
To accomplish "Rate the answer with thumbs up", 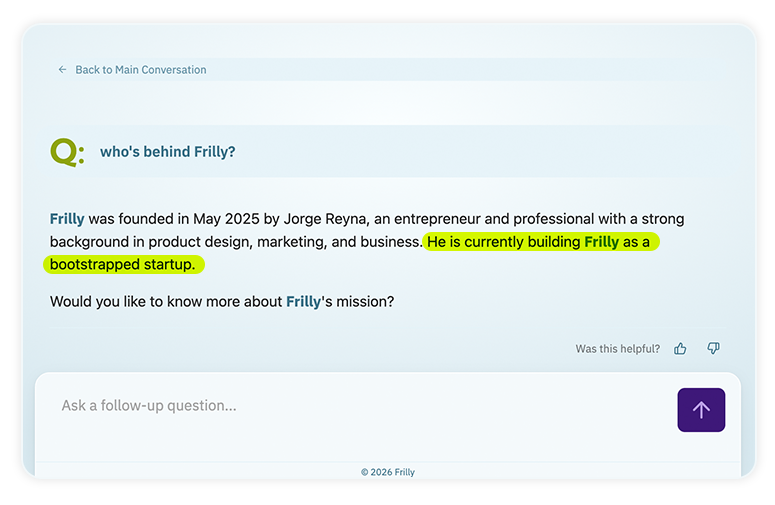I will 680,349.
